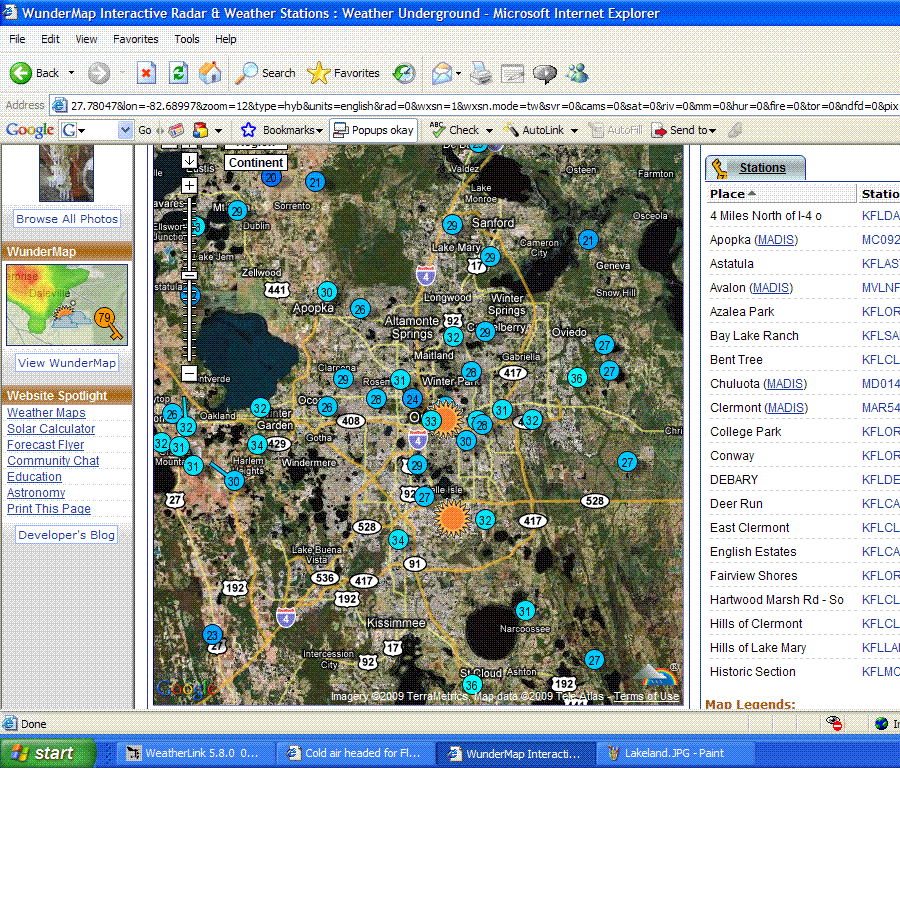Click the map zoom out minus button

point(189,374)
